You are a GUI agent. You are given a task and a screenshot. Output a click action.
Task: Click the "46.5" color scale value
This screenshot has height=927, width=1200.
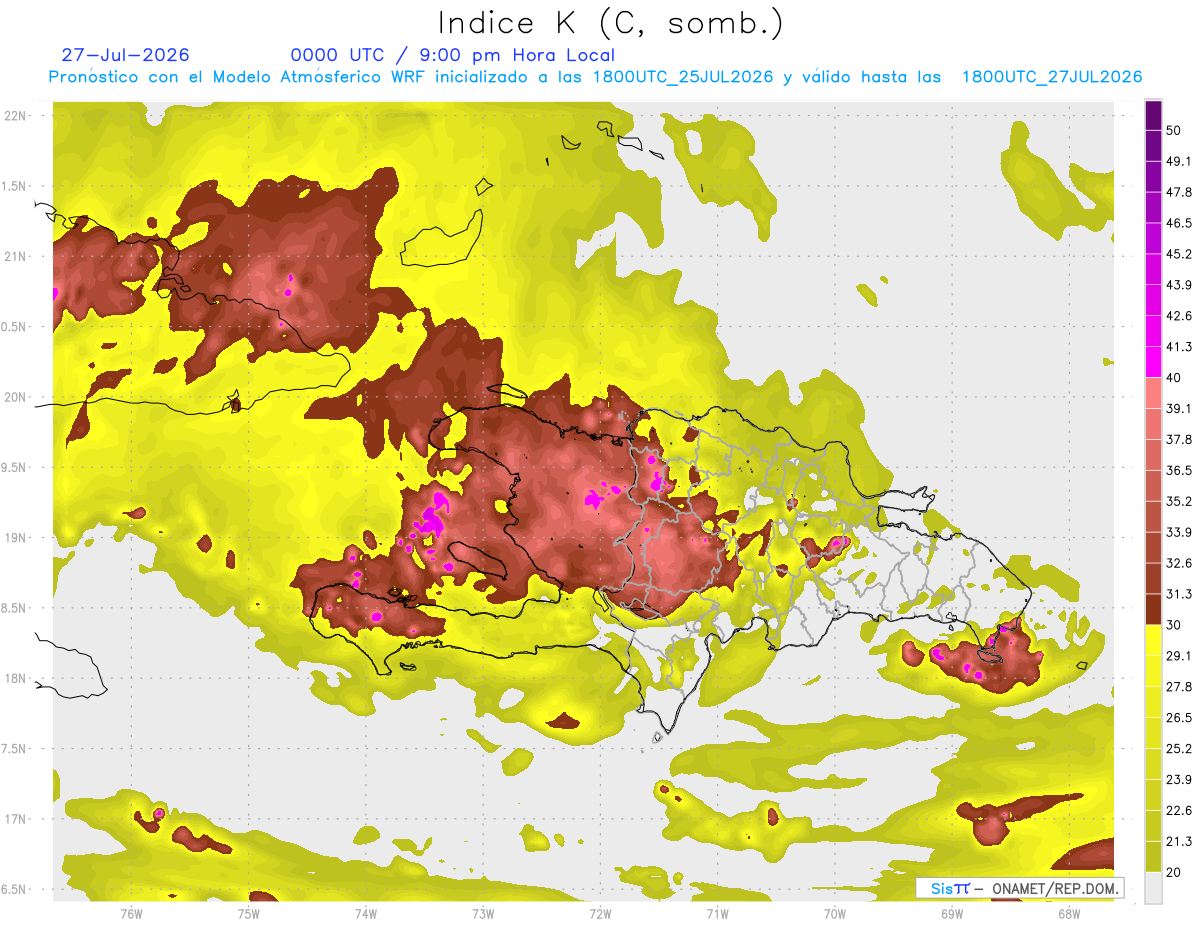[1179, 223]
